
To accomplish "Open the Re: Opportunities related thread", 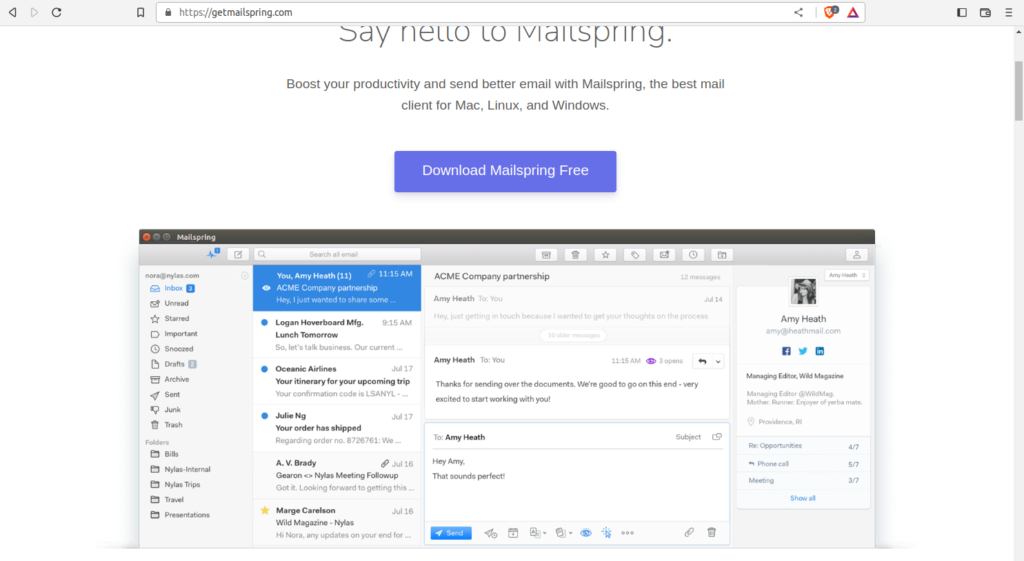I will pyautogui.click(x=803, y=446).
